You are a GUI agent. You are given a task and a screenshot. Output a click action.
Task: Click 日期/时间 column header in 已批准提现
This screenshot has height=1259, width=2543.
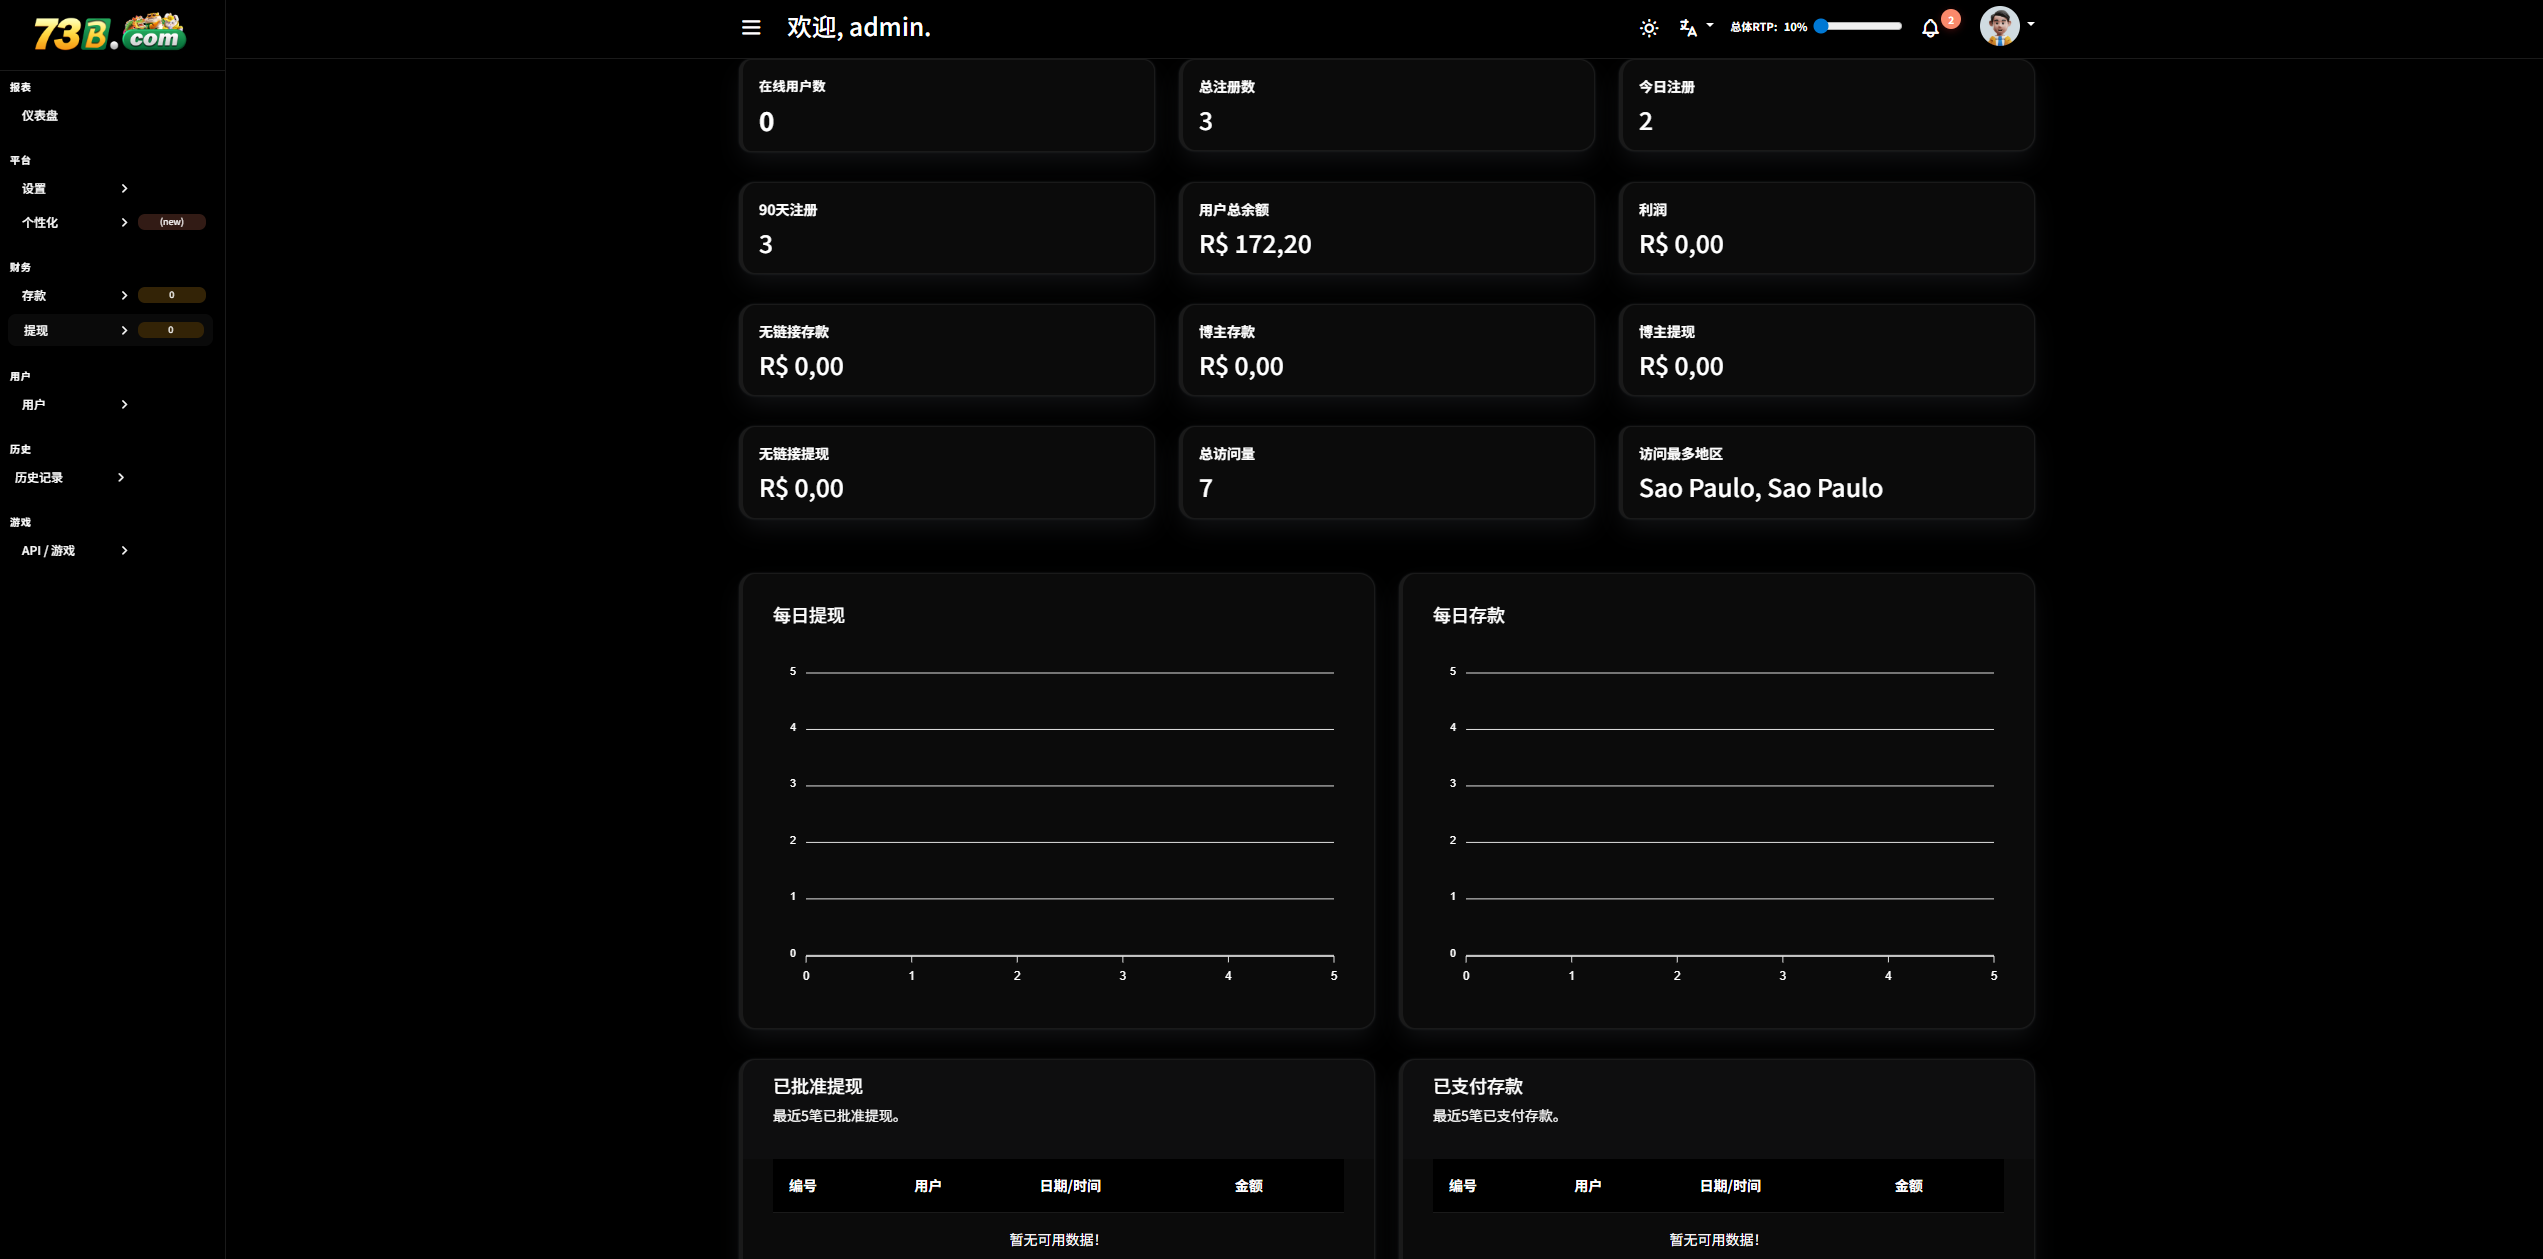coord(1069,1186)
